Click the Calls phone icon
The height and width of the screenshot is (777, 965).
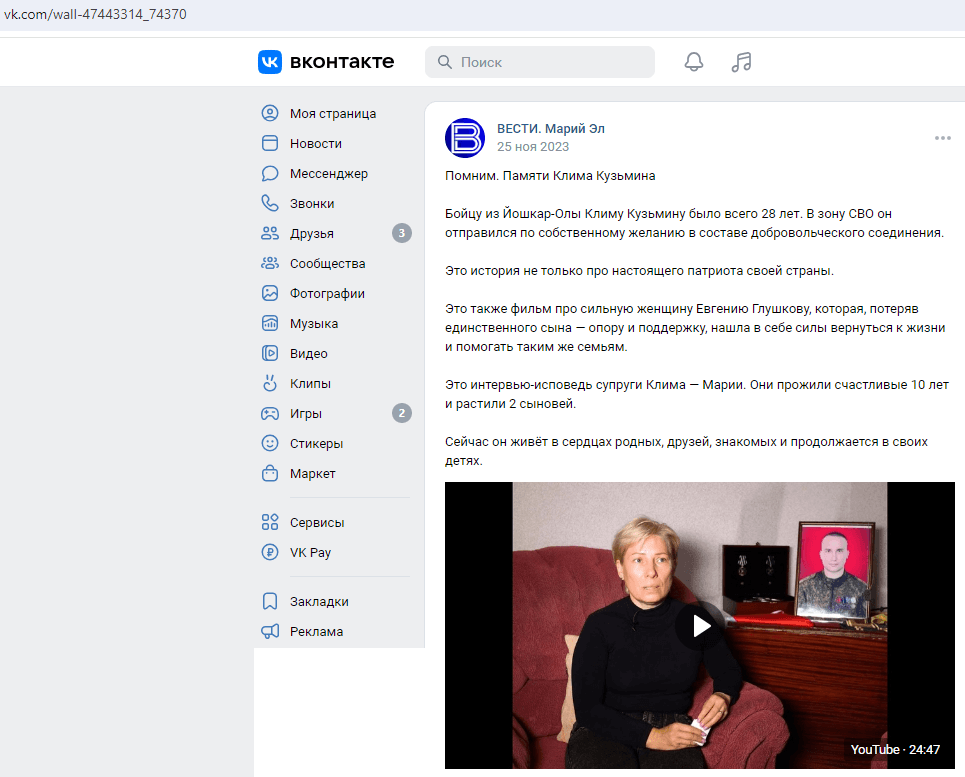tap(270, 203)
